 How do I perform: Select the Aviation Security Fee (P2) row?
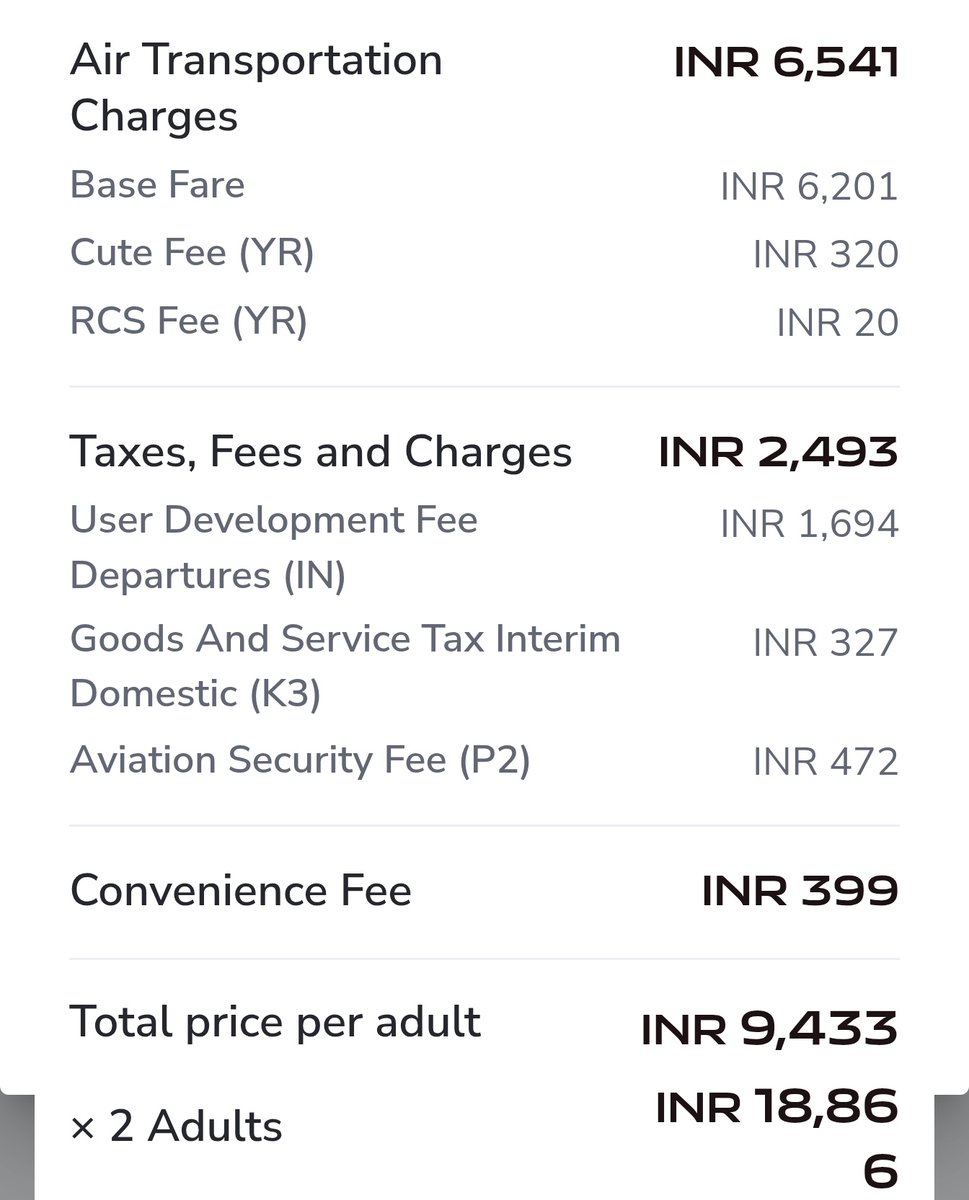click(x=484, y=760)
